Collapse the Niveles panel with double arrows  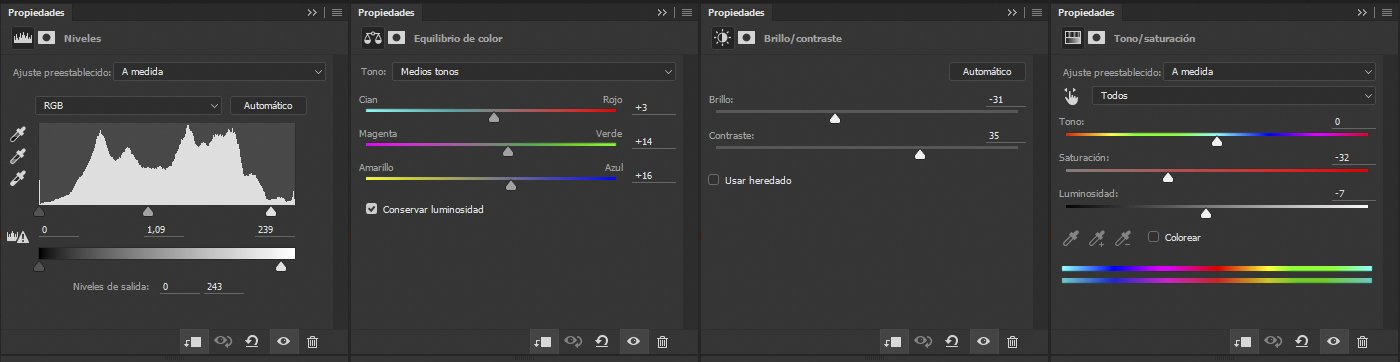(313, 13)
